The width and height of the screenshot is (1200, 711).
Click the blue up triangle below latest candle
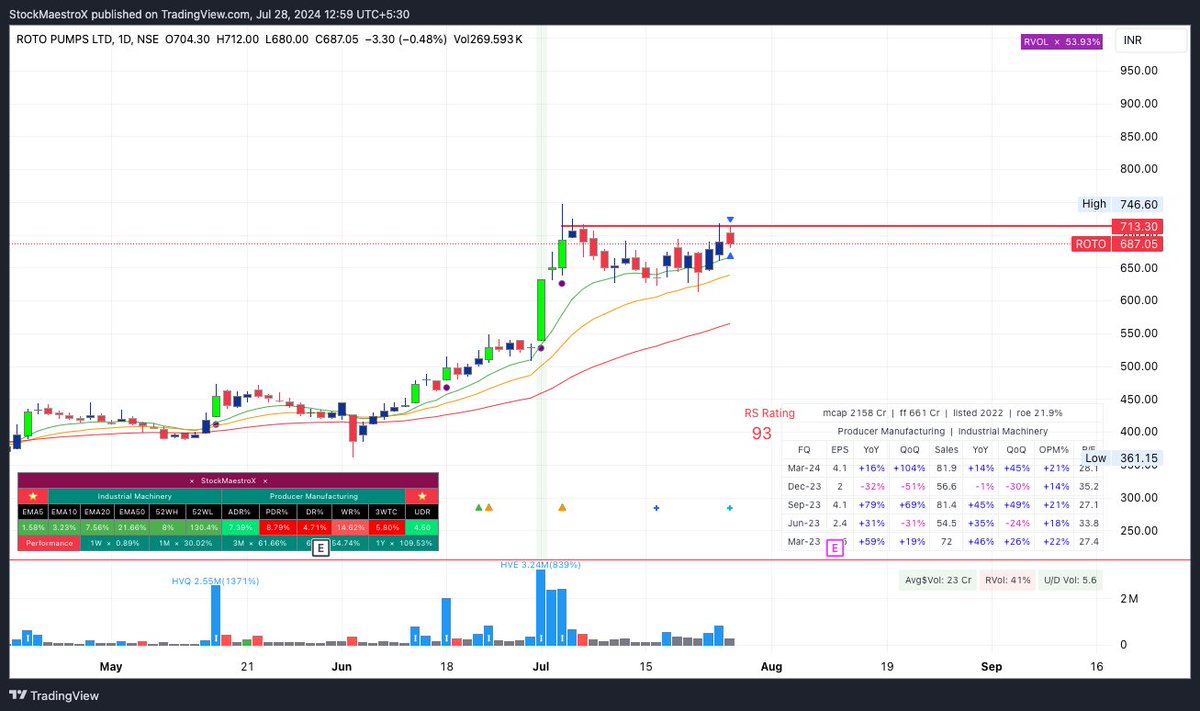tap(731, 257)
